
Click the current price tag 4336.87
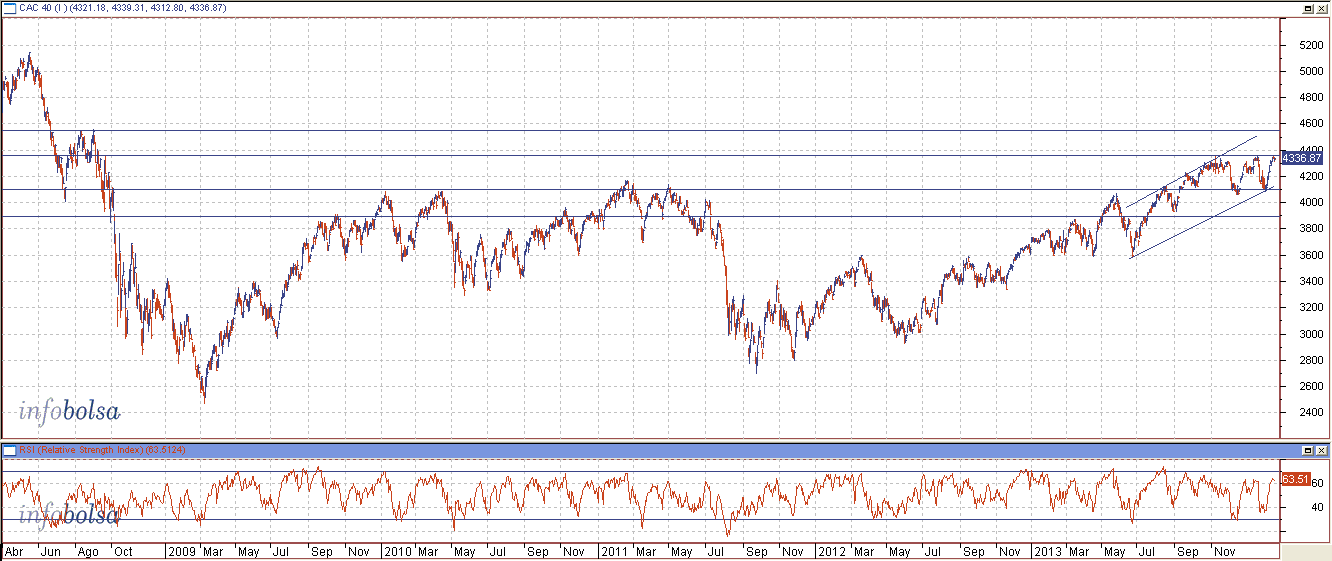1303,158
